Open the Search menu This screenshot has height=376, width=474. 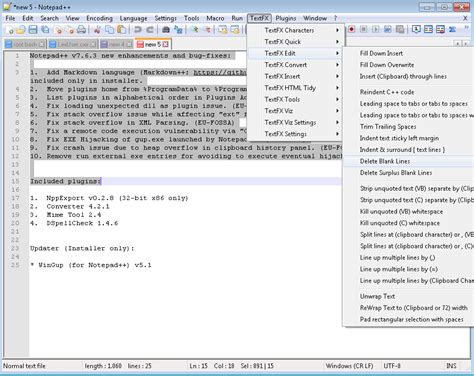(x=49, y=18)
